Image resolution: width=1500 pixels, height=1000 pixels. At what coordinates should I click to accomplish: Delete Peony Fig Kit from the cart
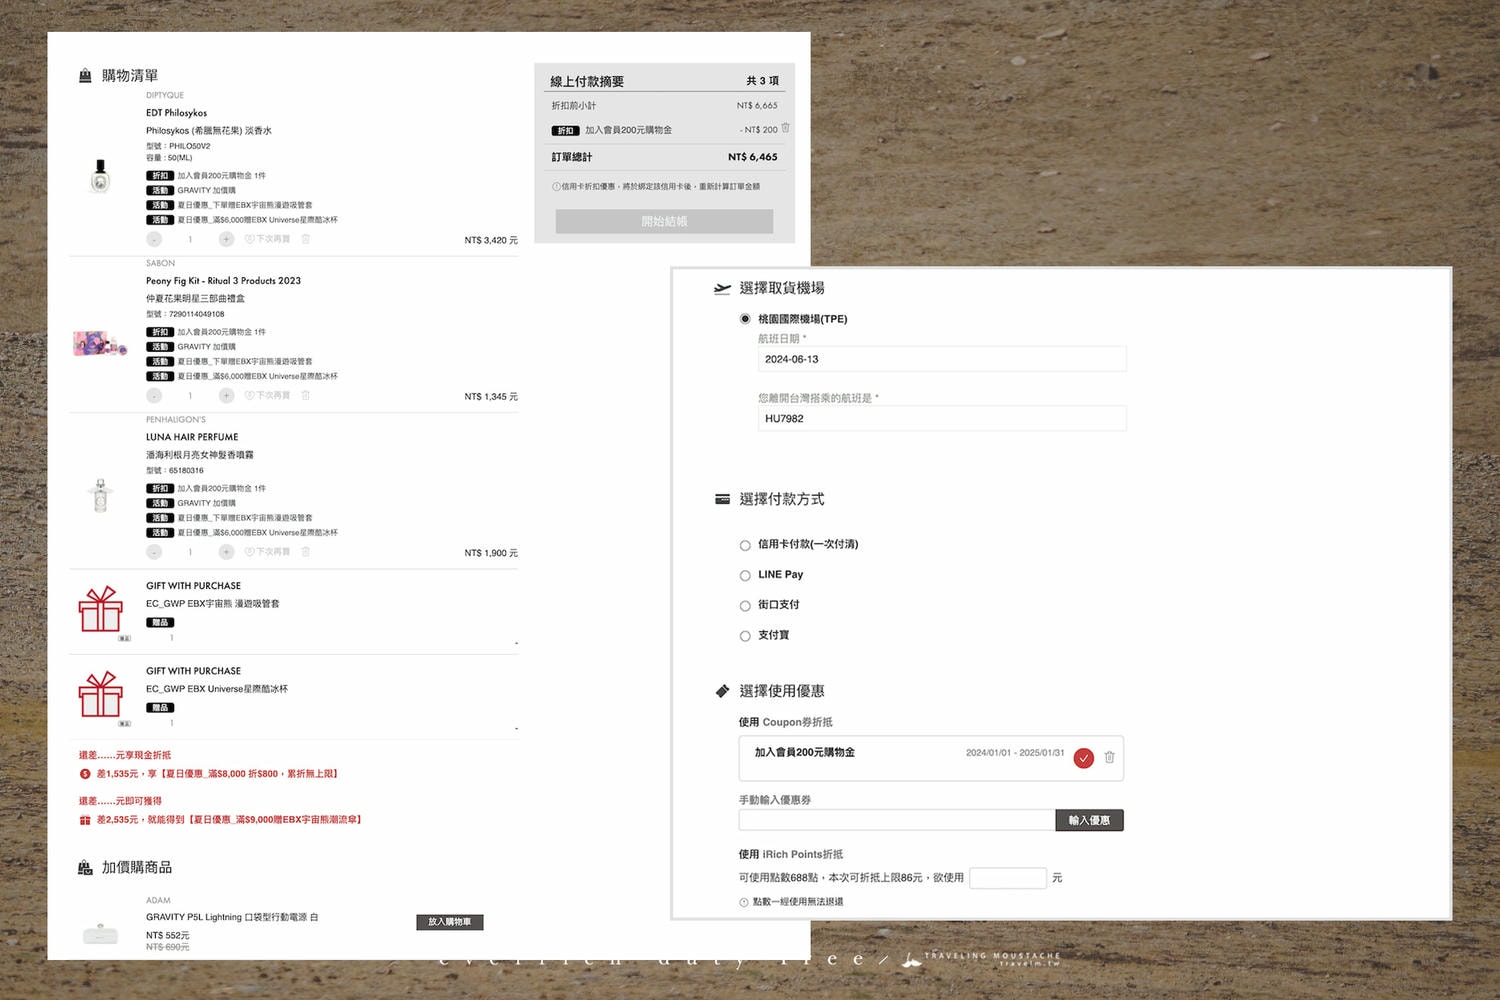[306, 395]
